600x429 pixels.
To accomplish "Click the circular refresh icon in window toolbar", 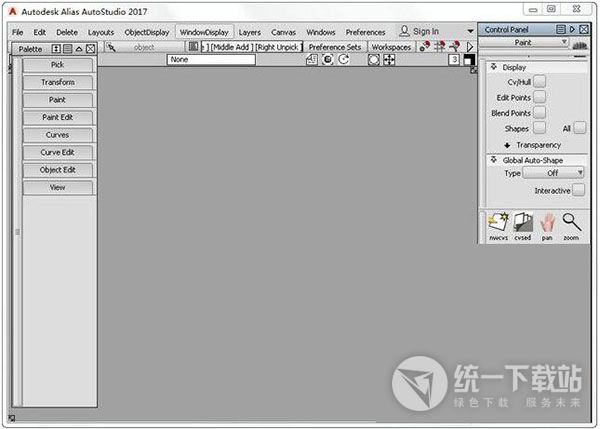I will [x=344, y=60].
